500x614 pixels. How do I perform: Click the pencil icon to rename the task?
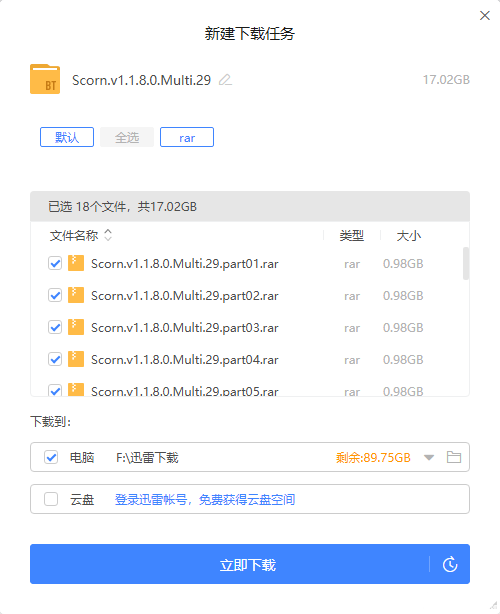[225, 80]
